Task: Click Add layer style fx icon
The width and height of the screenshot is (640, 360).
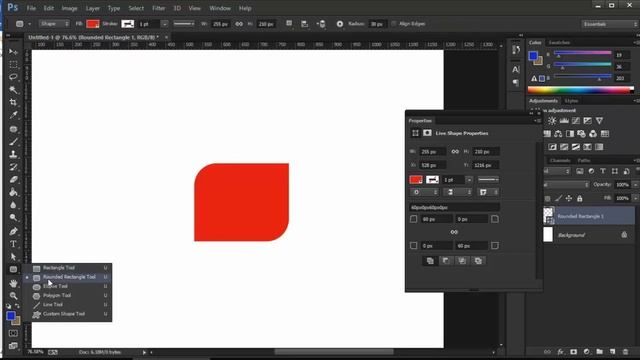Action: 560,351
